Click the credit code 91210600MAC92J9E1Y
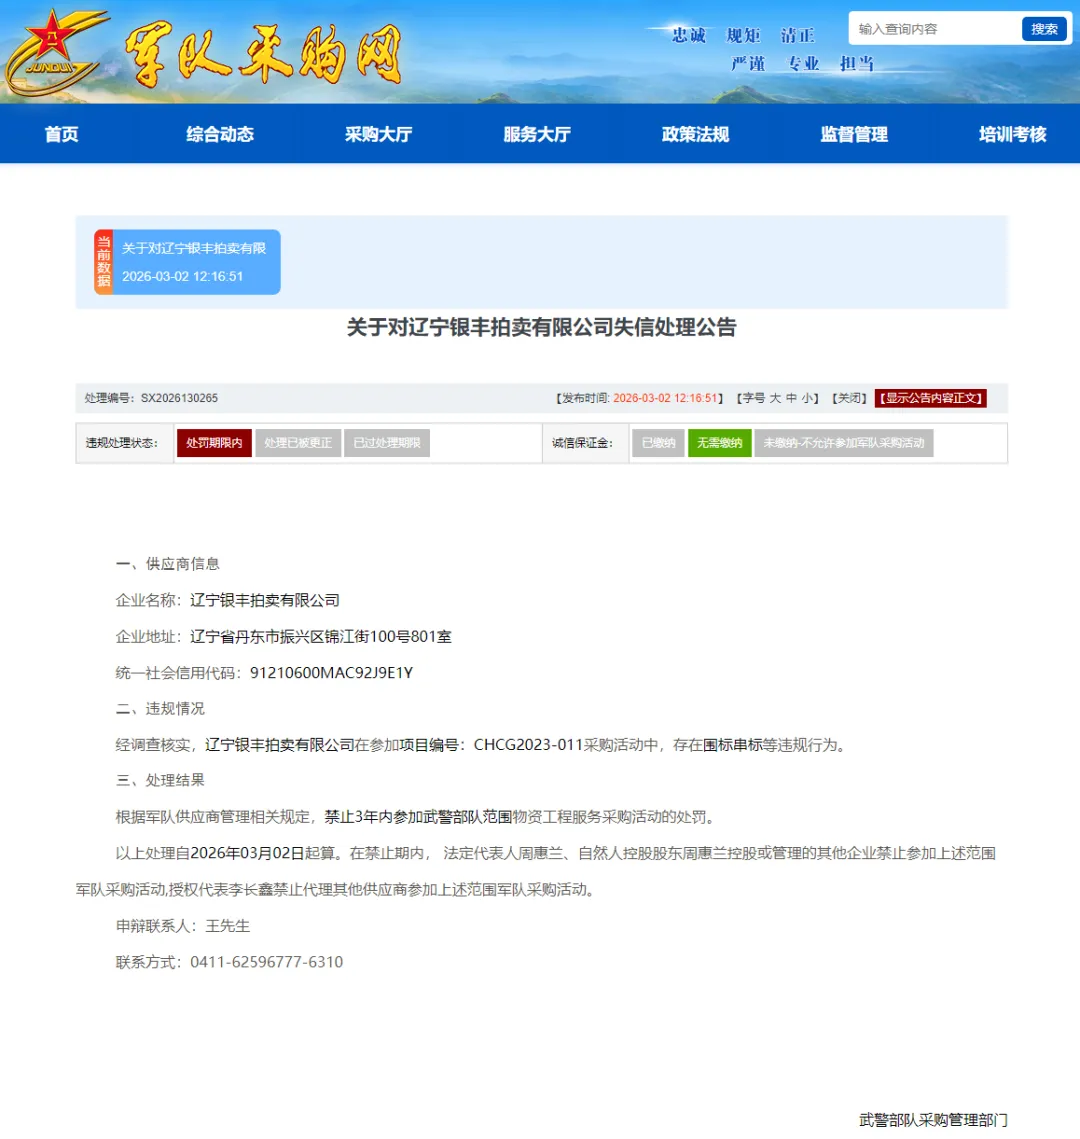Screen dimensions: 1080x1139 click(x=331, y=673)
